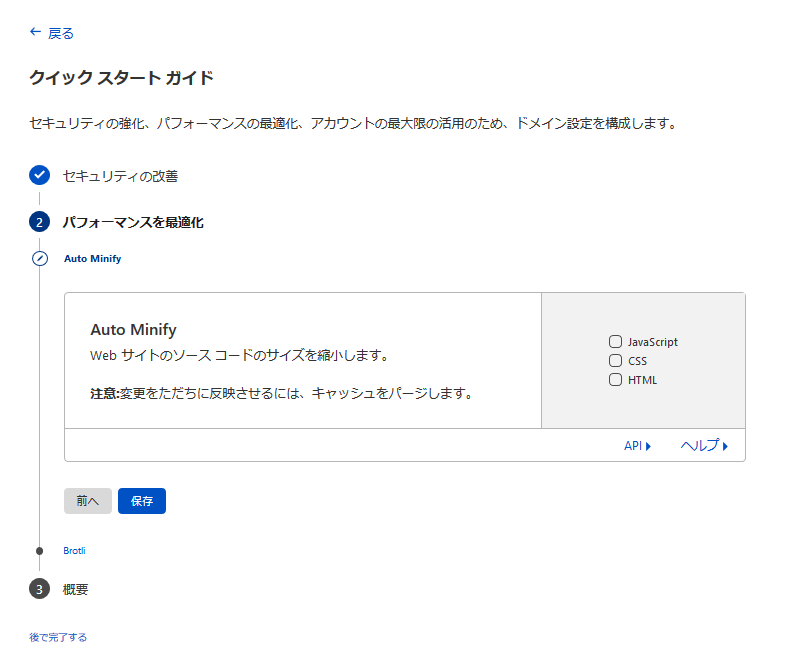Toggle the HTML minify checkbox
794x667 pixels.
(616, 379)
